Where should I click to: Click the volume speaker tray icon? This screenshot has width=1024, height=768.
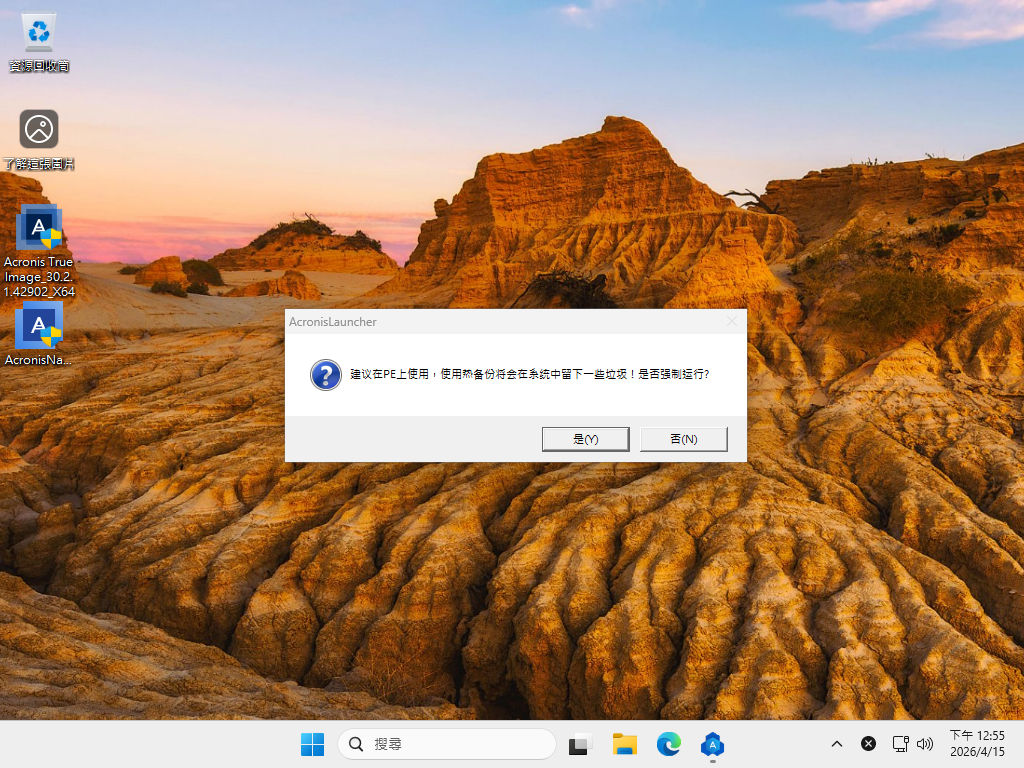pos(925,744)
